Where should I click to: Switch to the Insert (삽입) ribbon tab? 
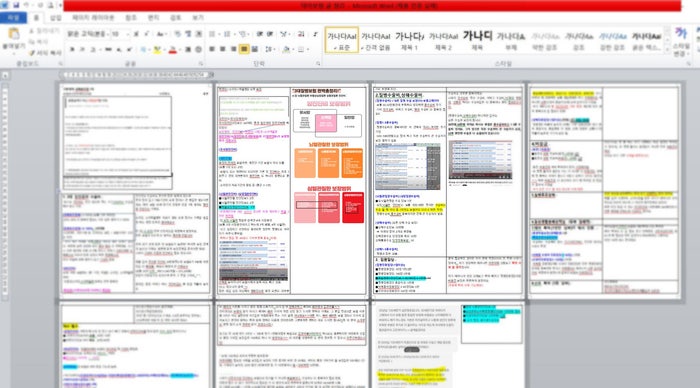point(56,18)
